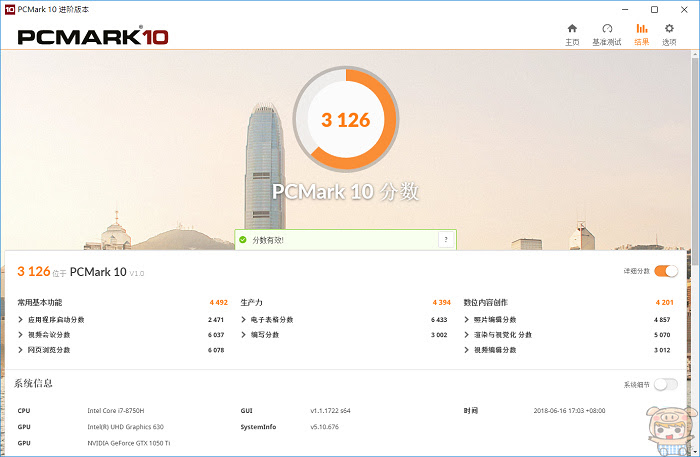Click the 生产力 heading

[x=251, y=303]
